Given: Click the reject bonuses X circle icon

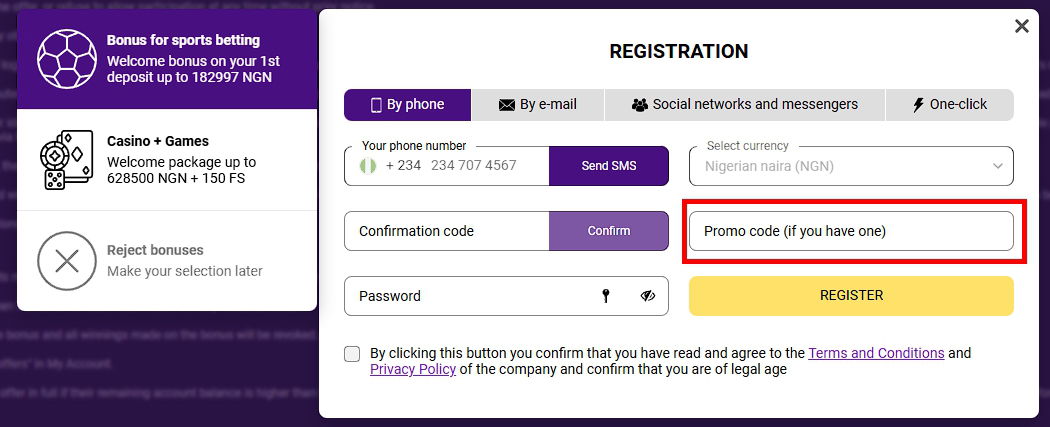Looking at the screenshot, I should point(67,261).
